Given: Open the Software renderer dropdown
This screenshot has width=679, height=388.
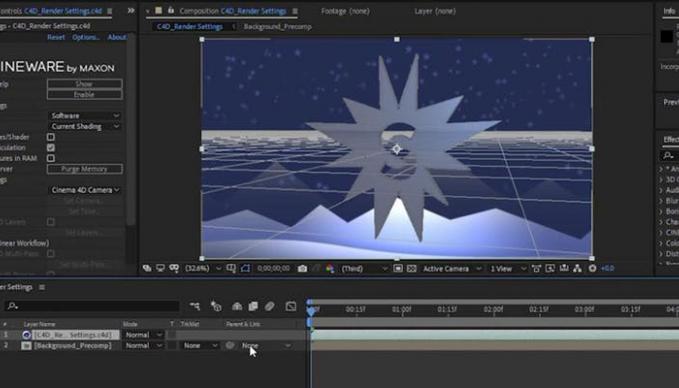Looking at the screenshot, I should 84,116.
